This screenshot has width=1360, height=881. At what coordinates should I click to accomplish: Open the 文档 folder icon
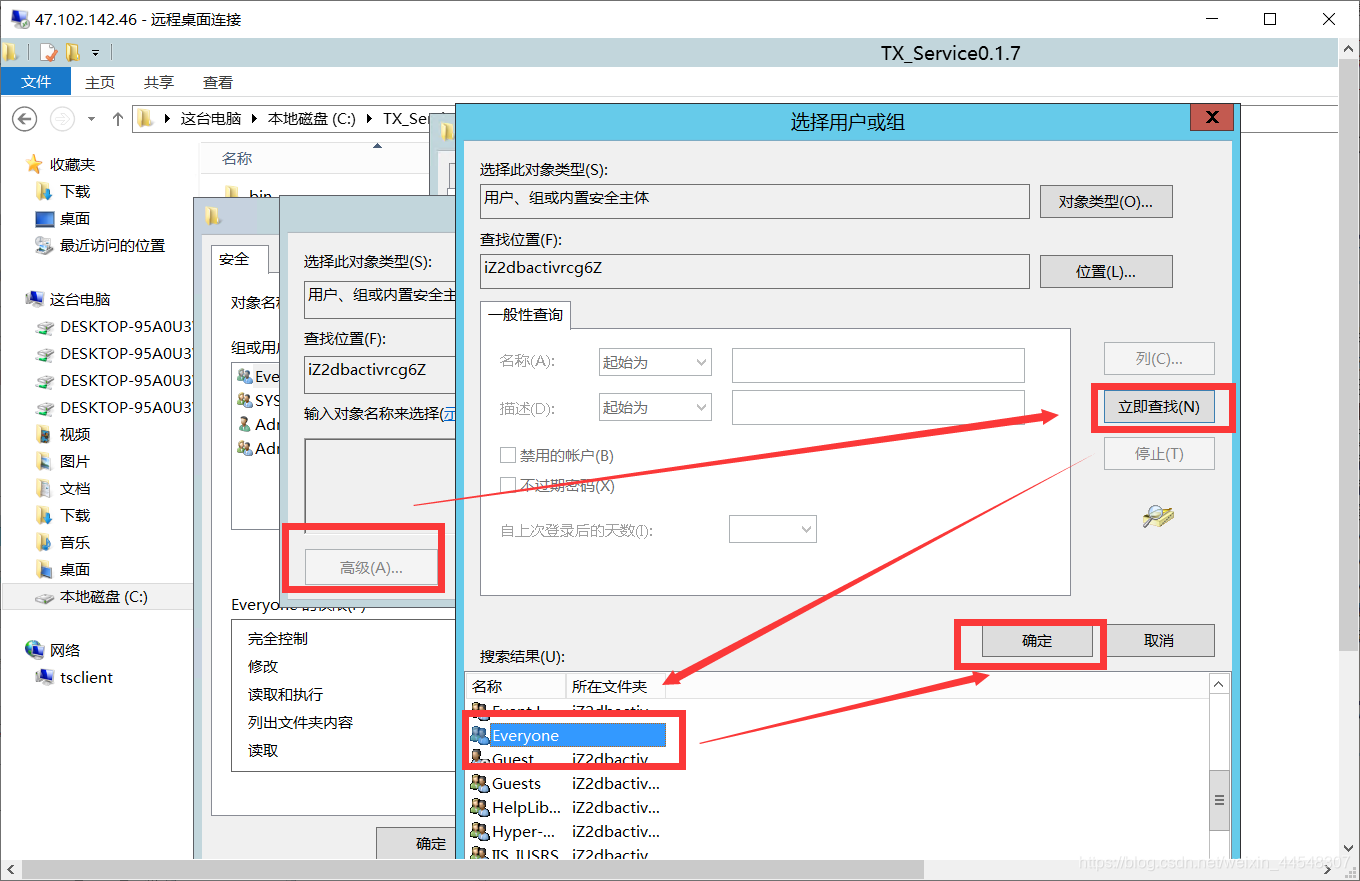tap(44, 488)
